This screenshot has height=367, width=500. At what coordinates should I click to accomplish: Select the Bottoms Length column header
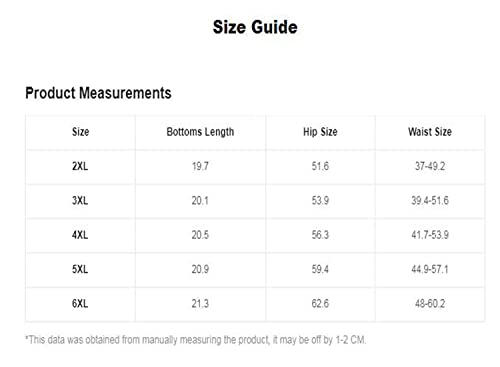tap(200, 132)
